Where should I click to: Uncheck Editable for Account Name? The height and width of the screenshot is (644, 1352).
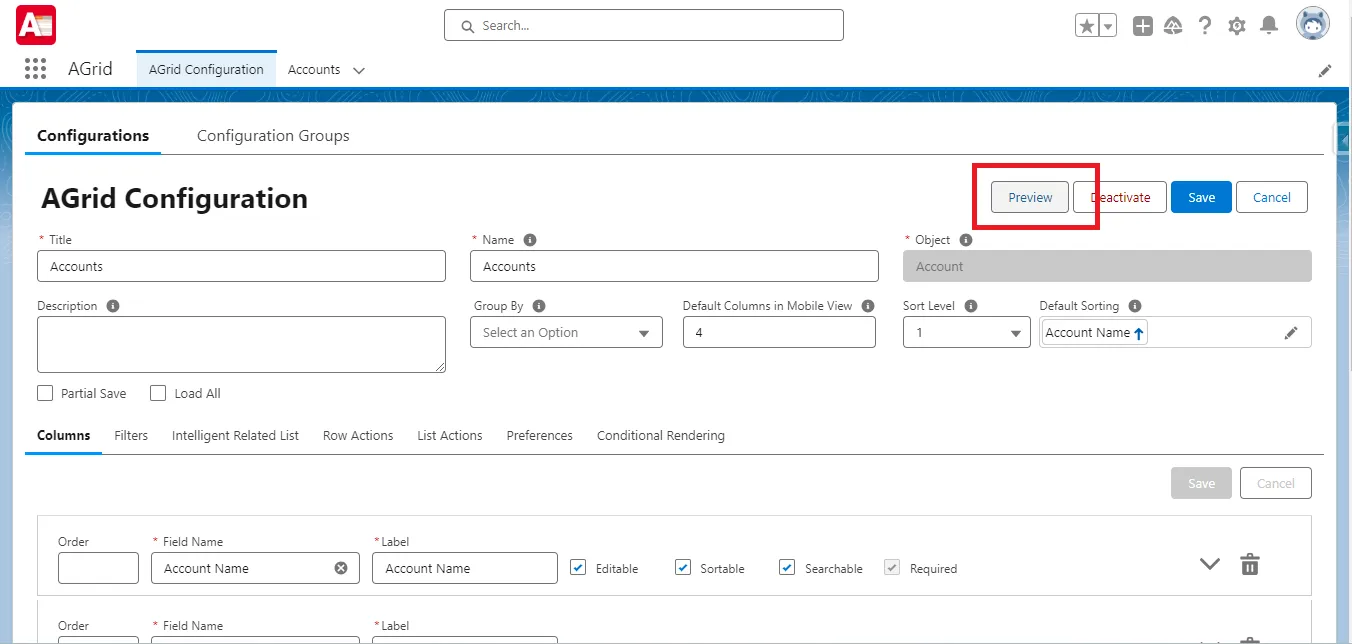(x=578, y=567)
